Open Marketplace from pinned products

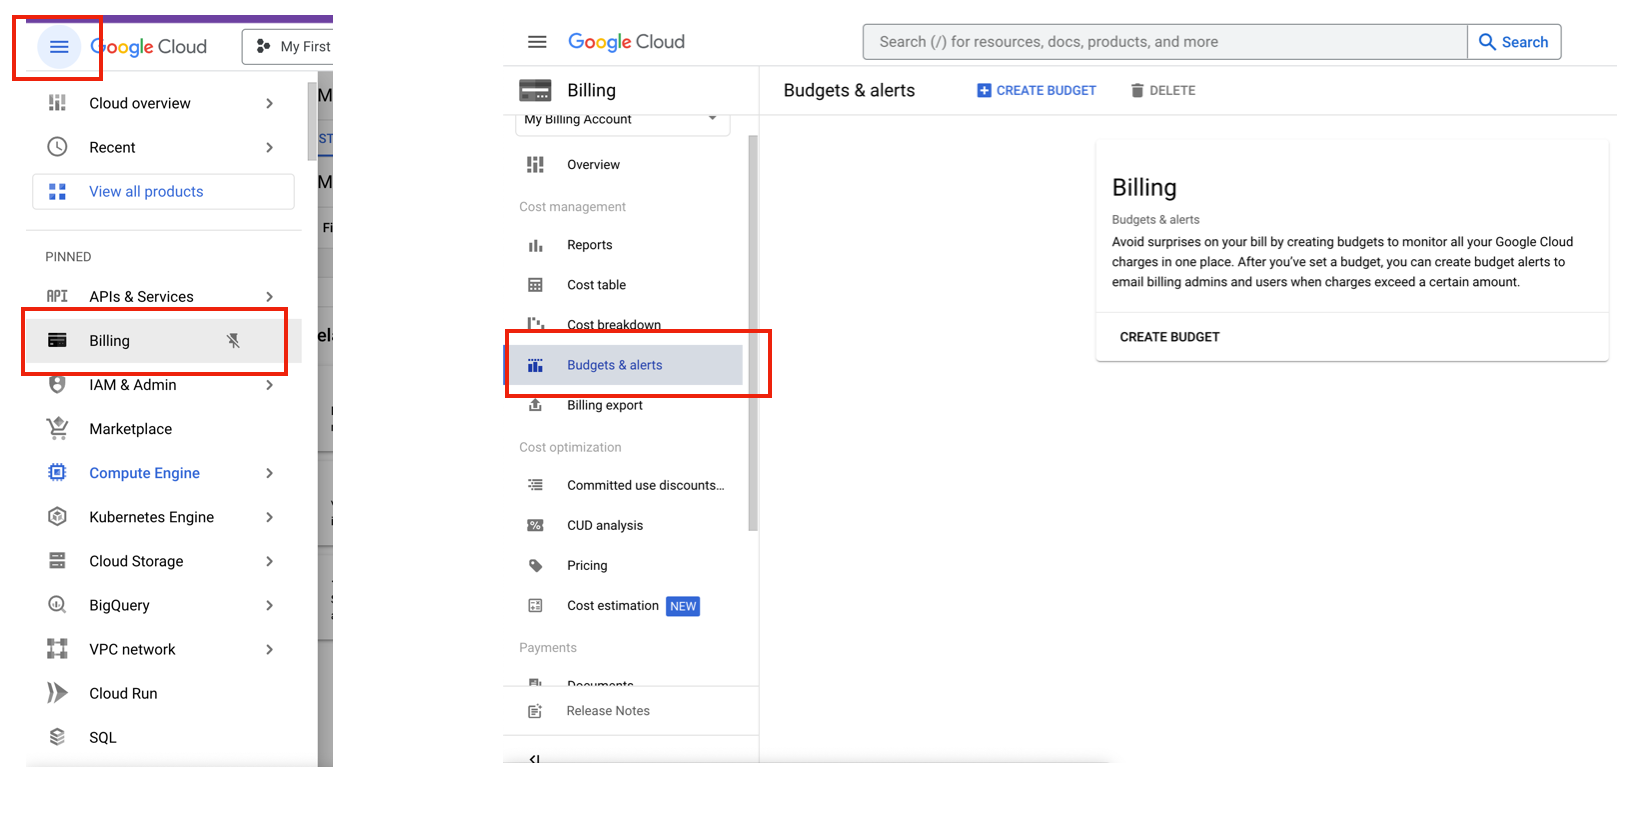130,429
